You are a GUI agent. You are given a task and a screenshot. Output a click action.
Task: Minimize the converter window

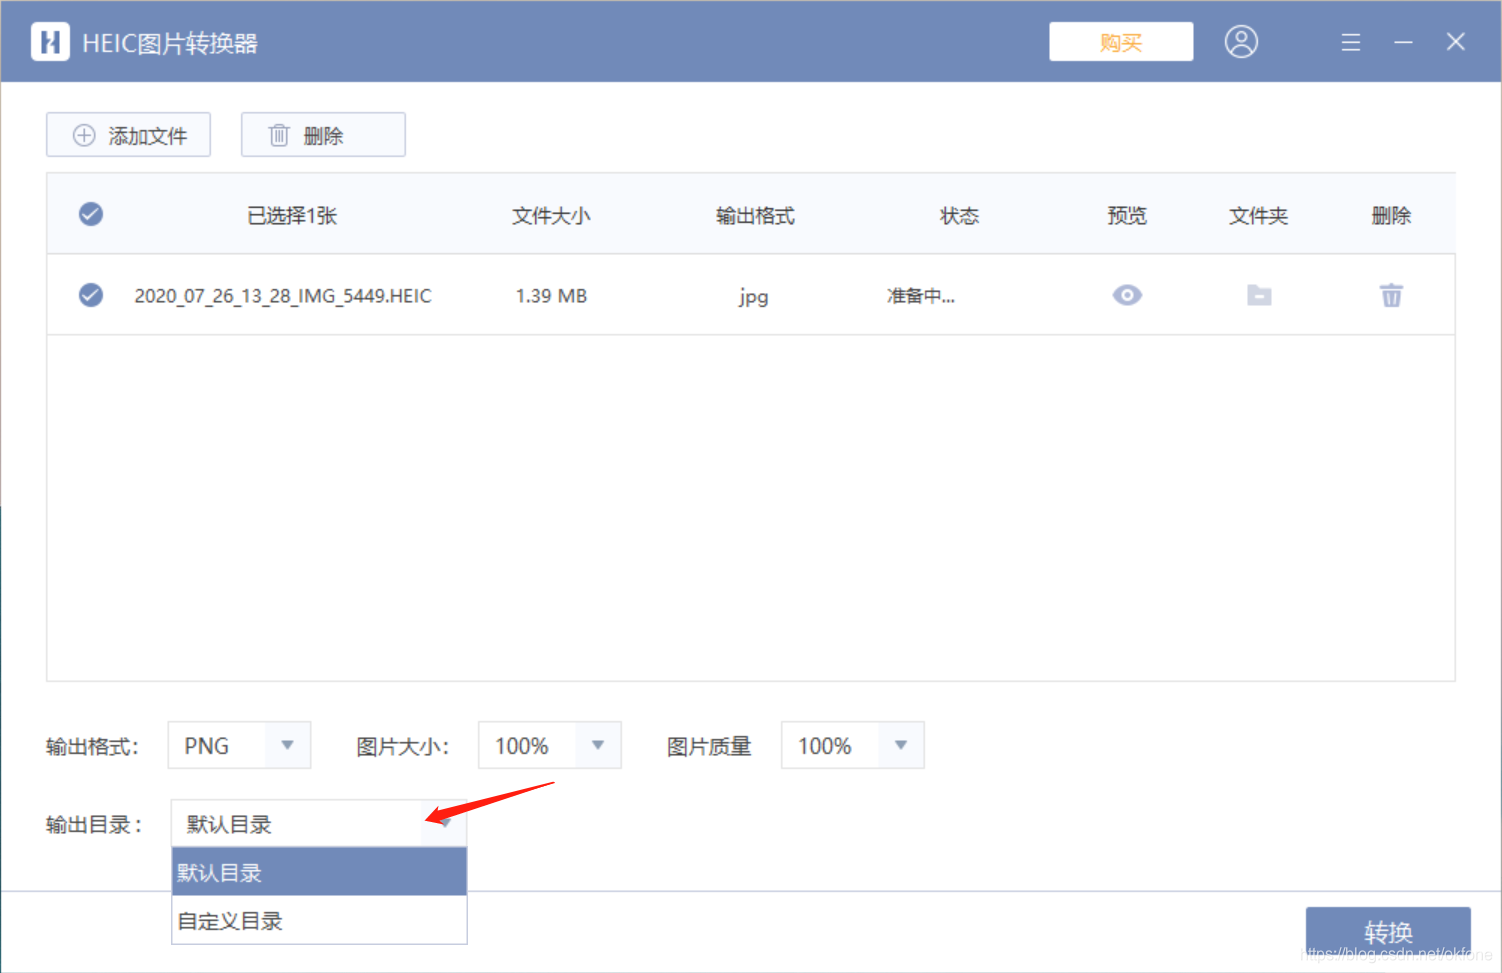(x=1403, y=42)
